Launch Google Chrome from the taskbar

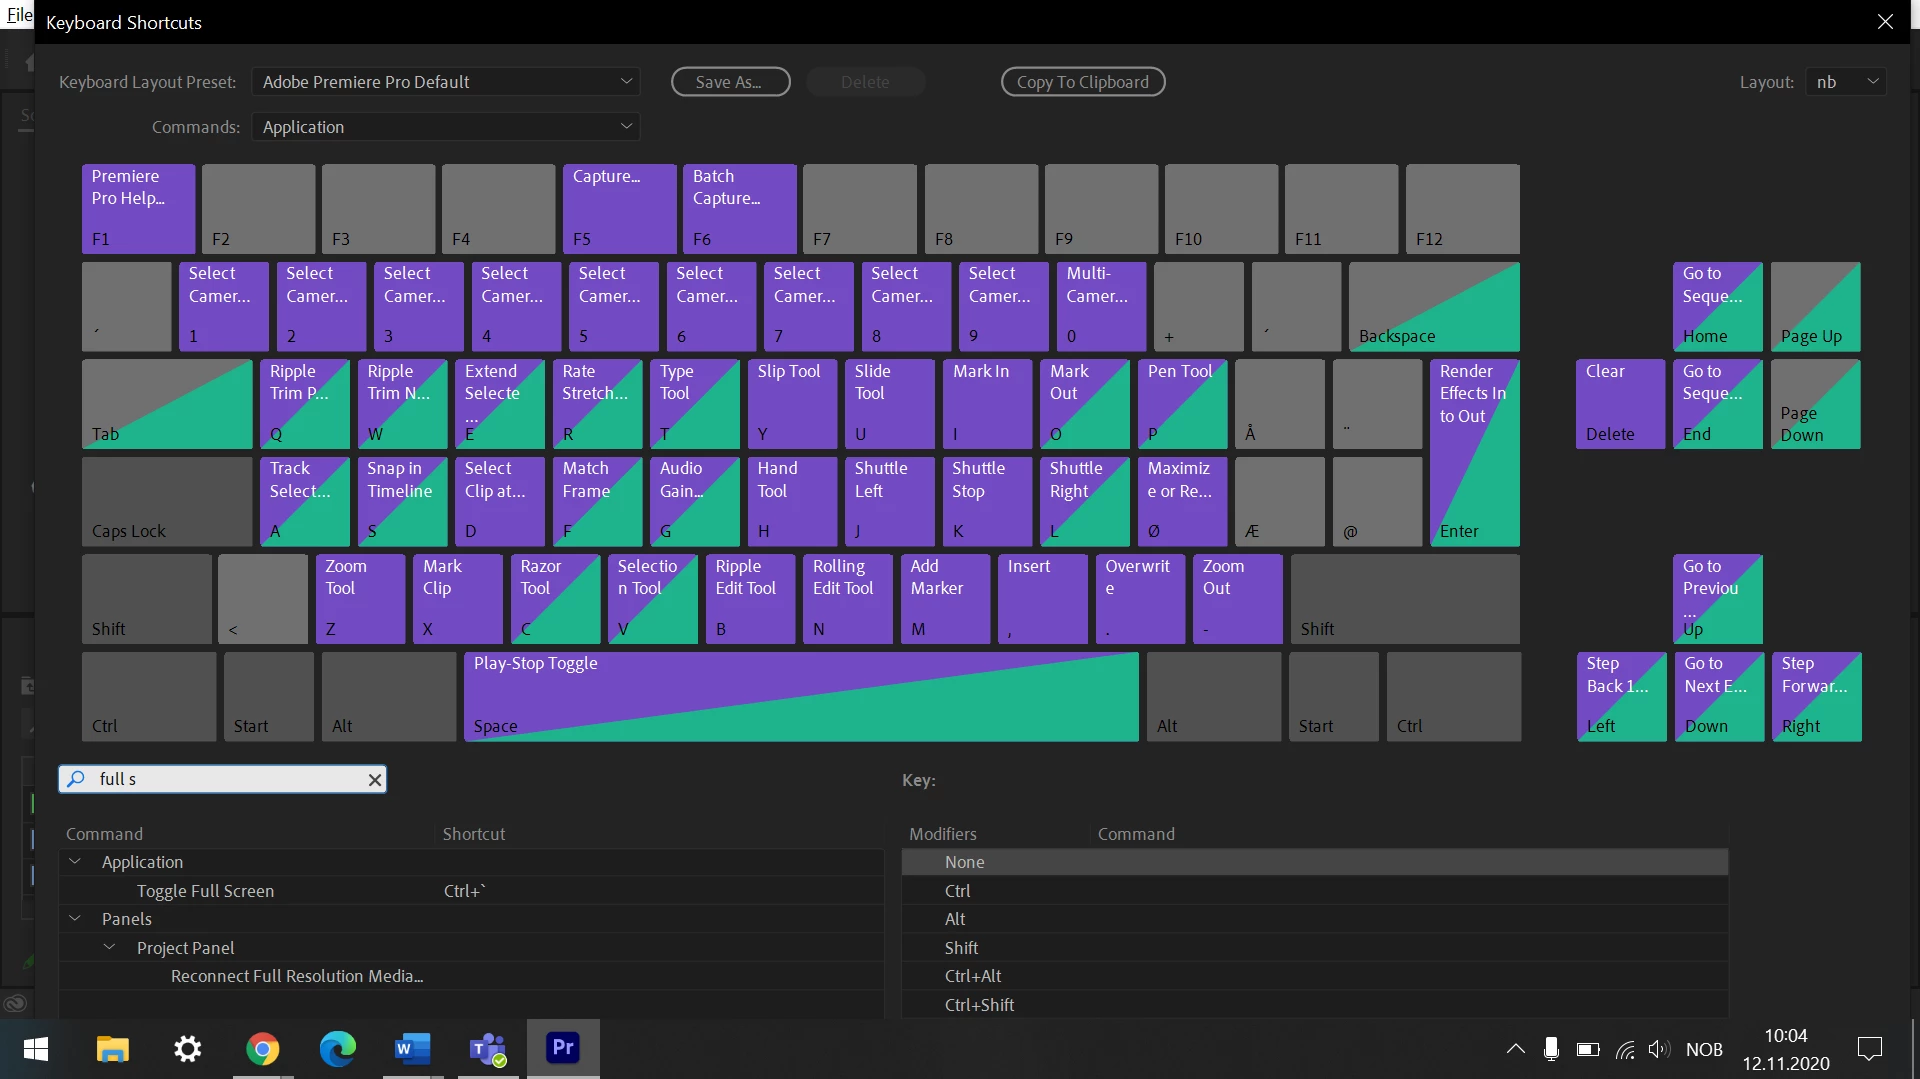263,1049
